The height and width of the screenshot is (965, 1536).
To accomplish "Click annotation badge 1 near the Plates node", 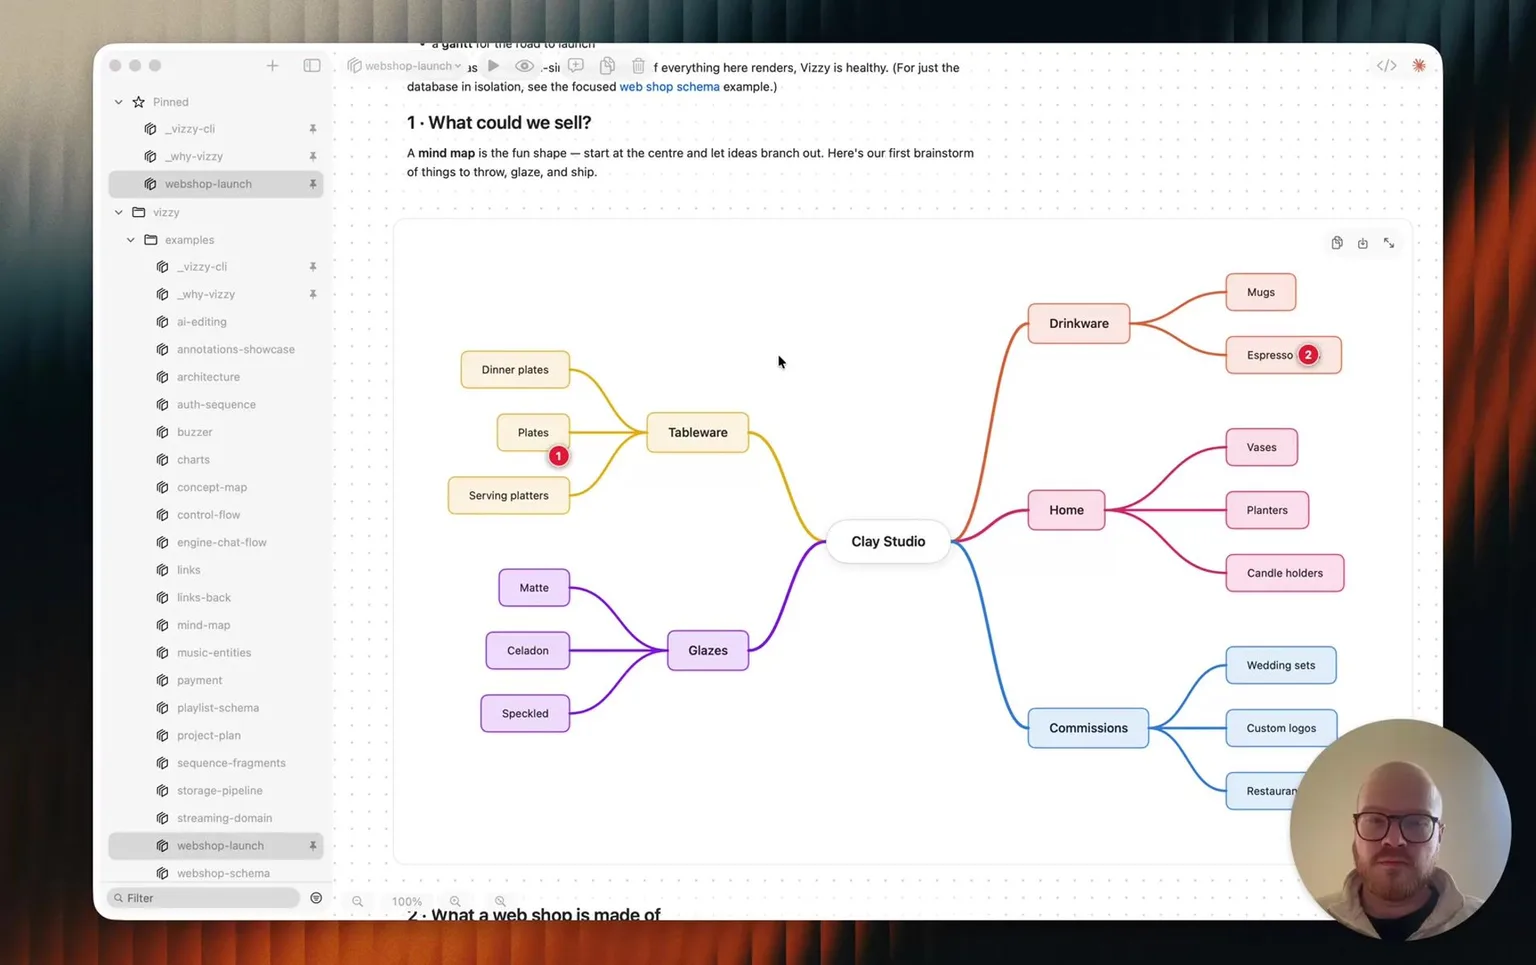I will coord(558,456).
